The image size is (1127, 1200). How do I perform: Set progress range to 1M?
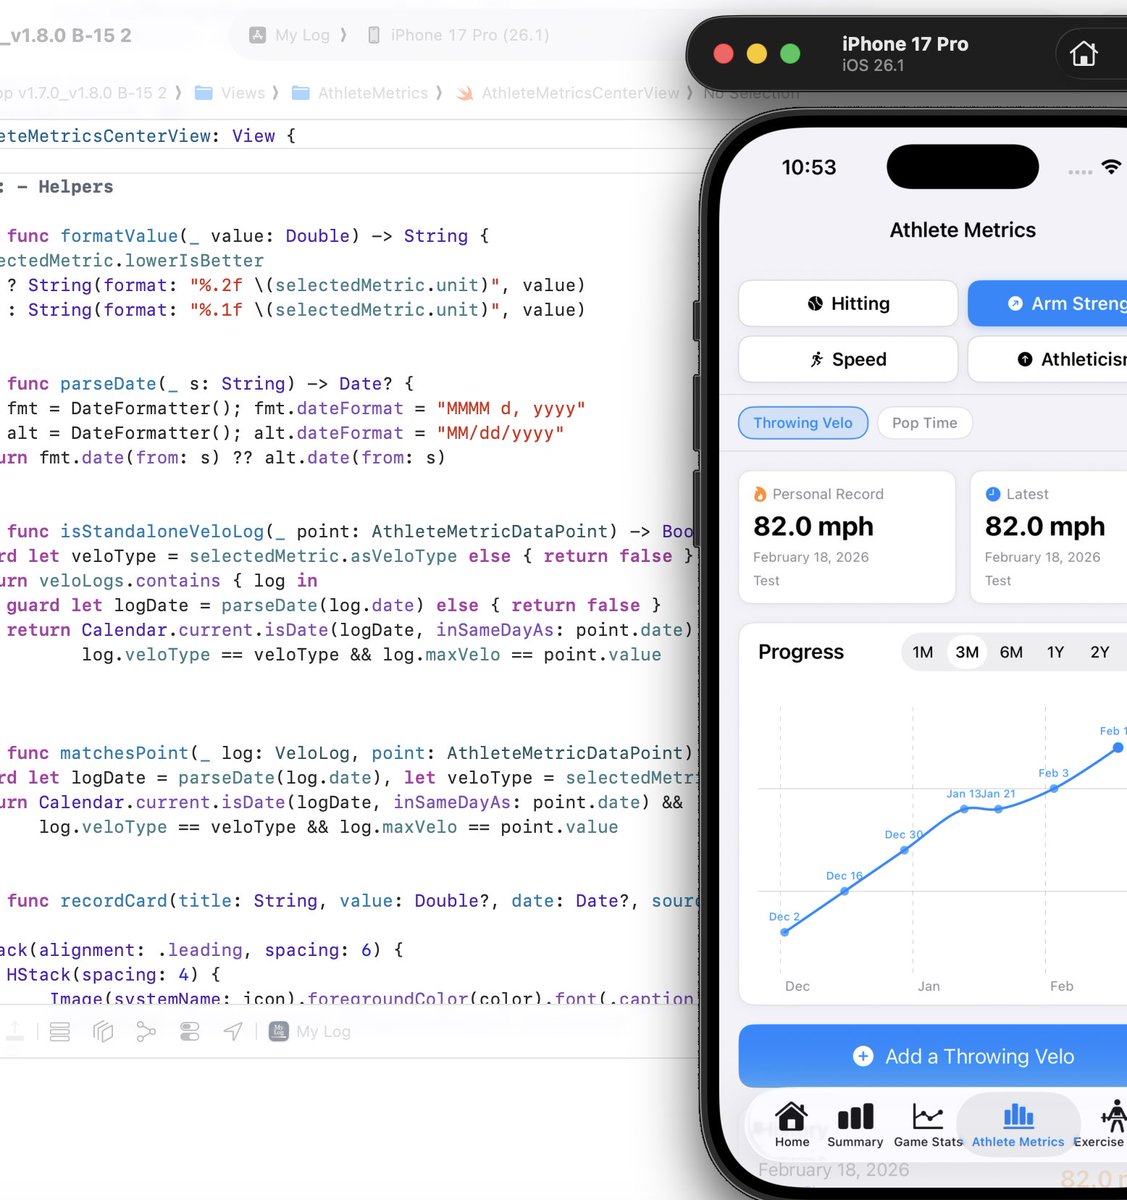tap(923, 652)
